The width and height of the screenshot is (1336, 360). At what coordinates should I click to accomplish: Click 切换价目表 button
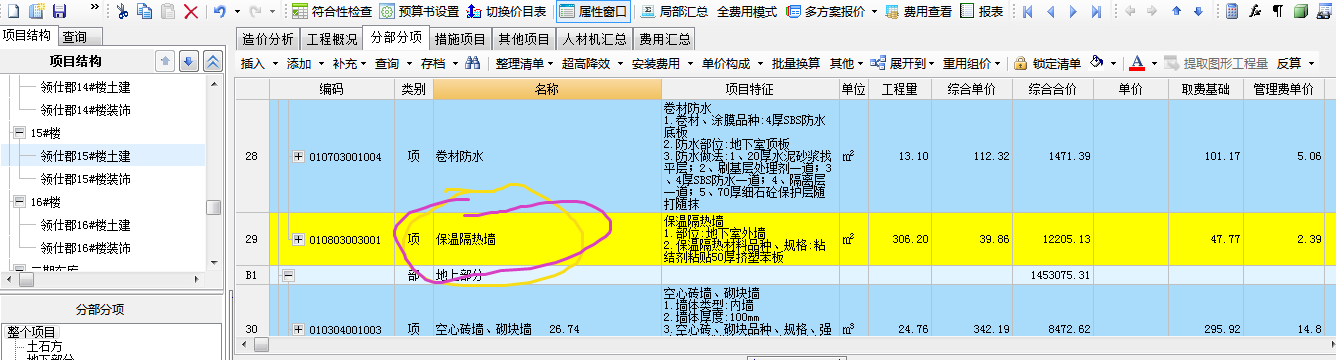click(506, 12)
